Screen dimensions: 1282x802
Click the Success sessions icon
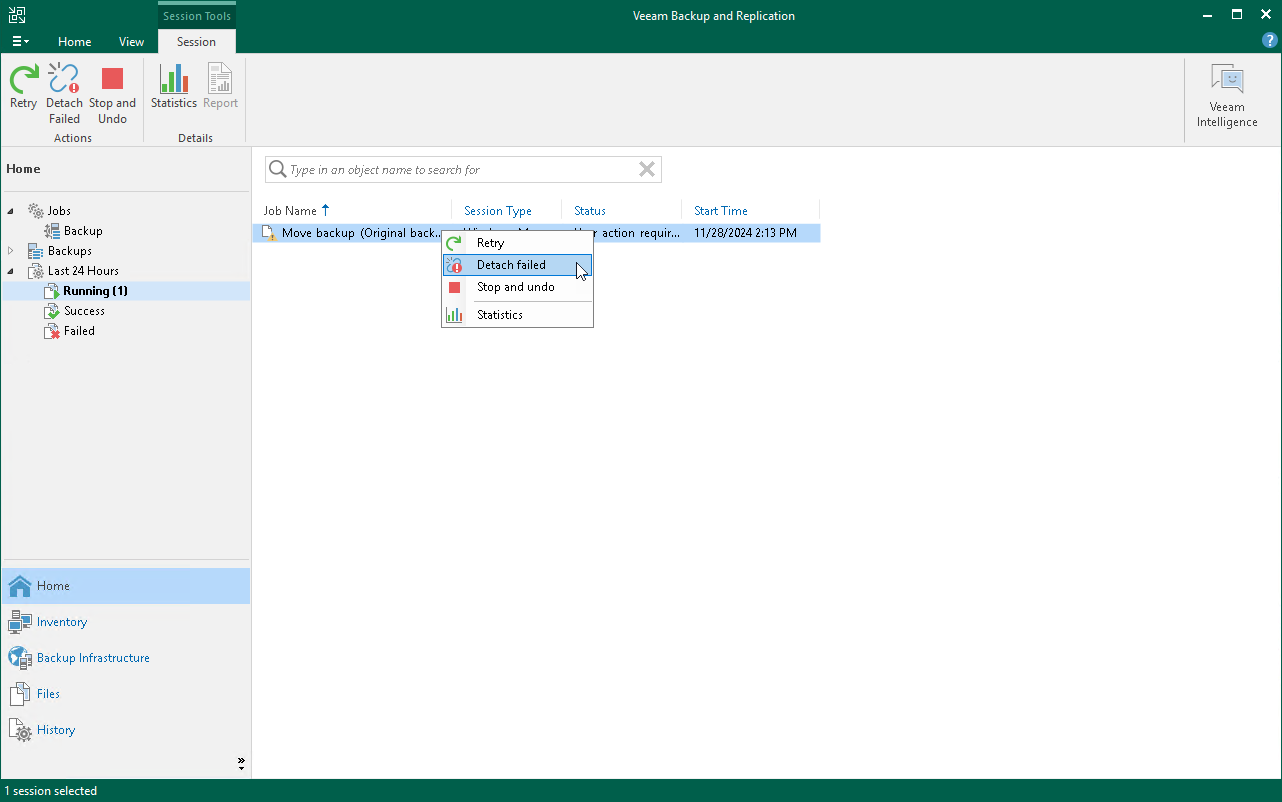[x=52, y=311]
